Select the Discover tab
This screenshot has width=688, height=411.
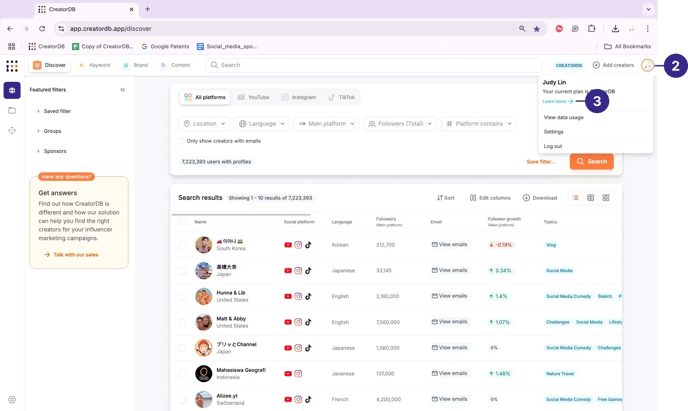(x=50, y=65)
